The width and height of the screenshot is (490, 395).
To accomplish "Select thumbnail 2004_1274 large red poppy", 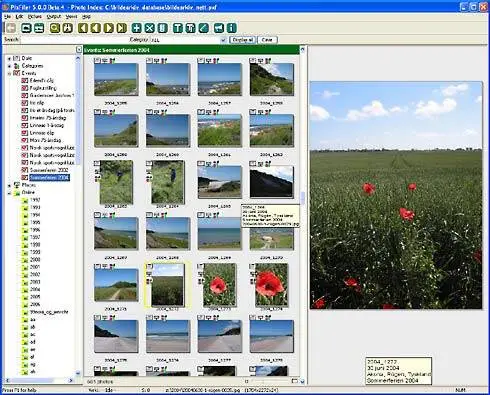I will [x=272, y=285].
